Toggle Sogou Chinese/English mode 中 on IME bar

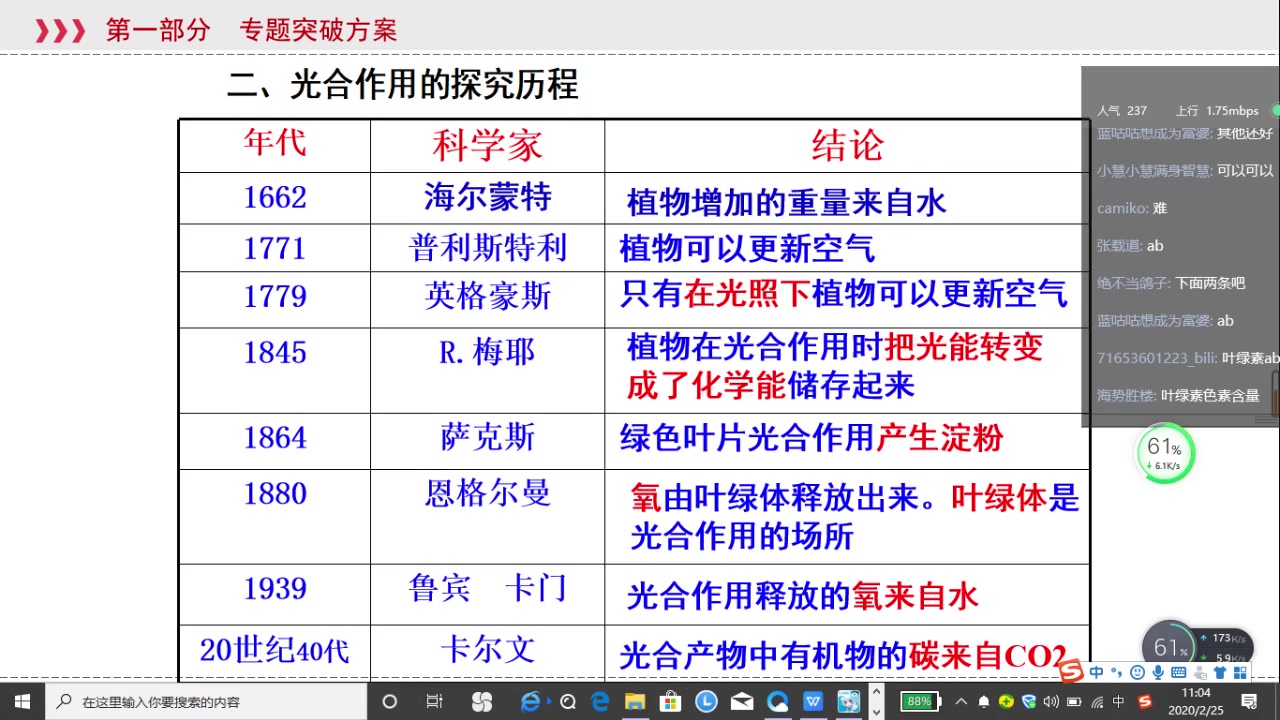tap(1096, 672)
